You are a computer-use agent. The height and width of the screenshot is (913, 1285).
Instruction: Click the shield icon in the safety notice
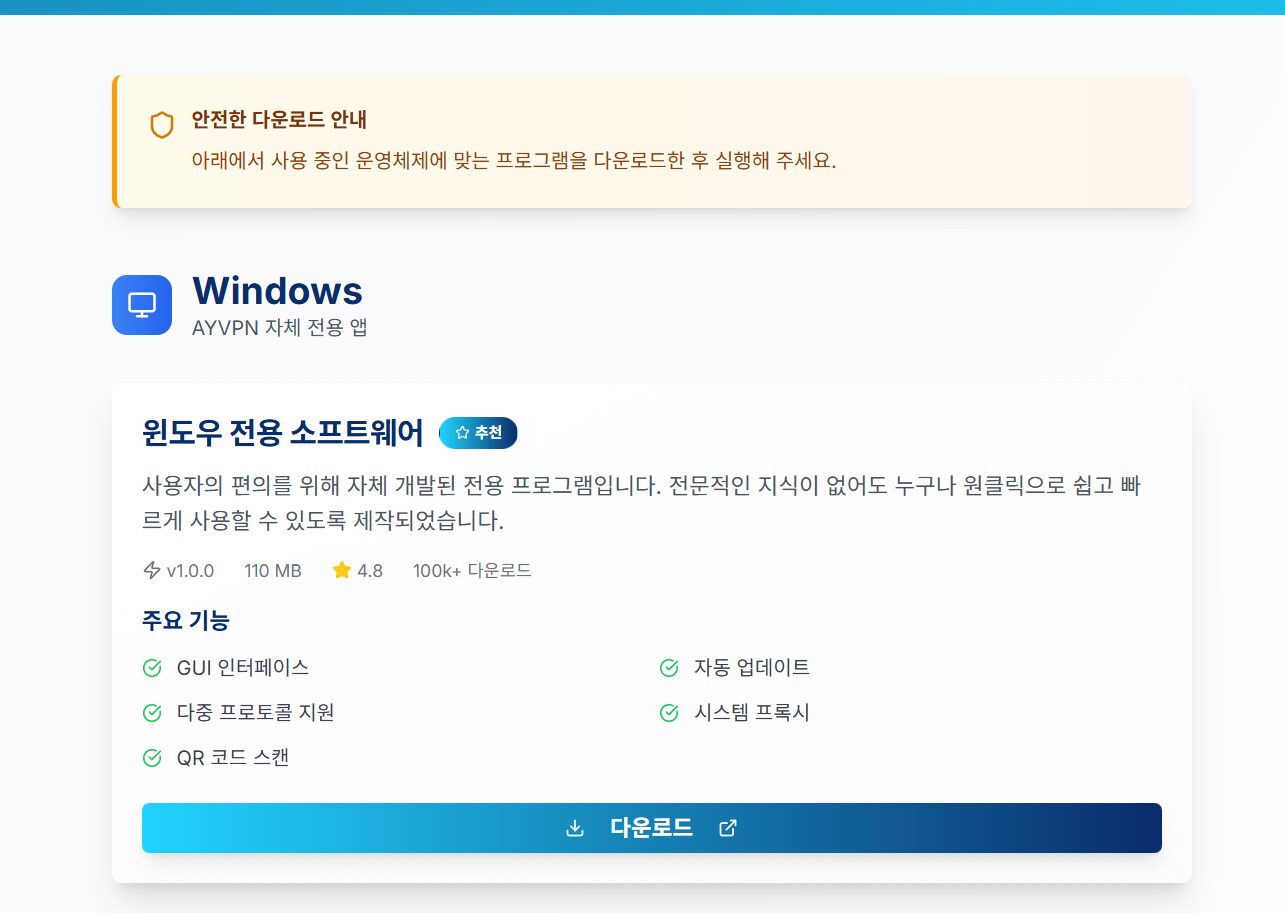162,125
